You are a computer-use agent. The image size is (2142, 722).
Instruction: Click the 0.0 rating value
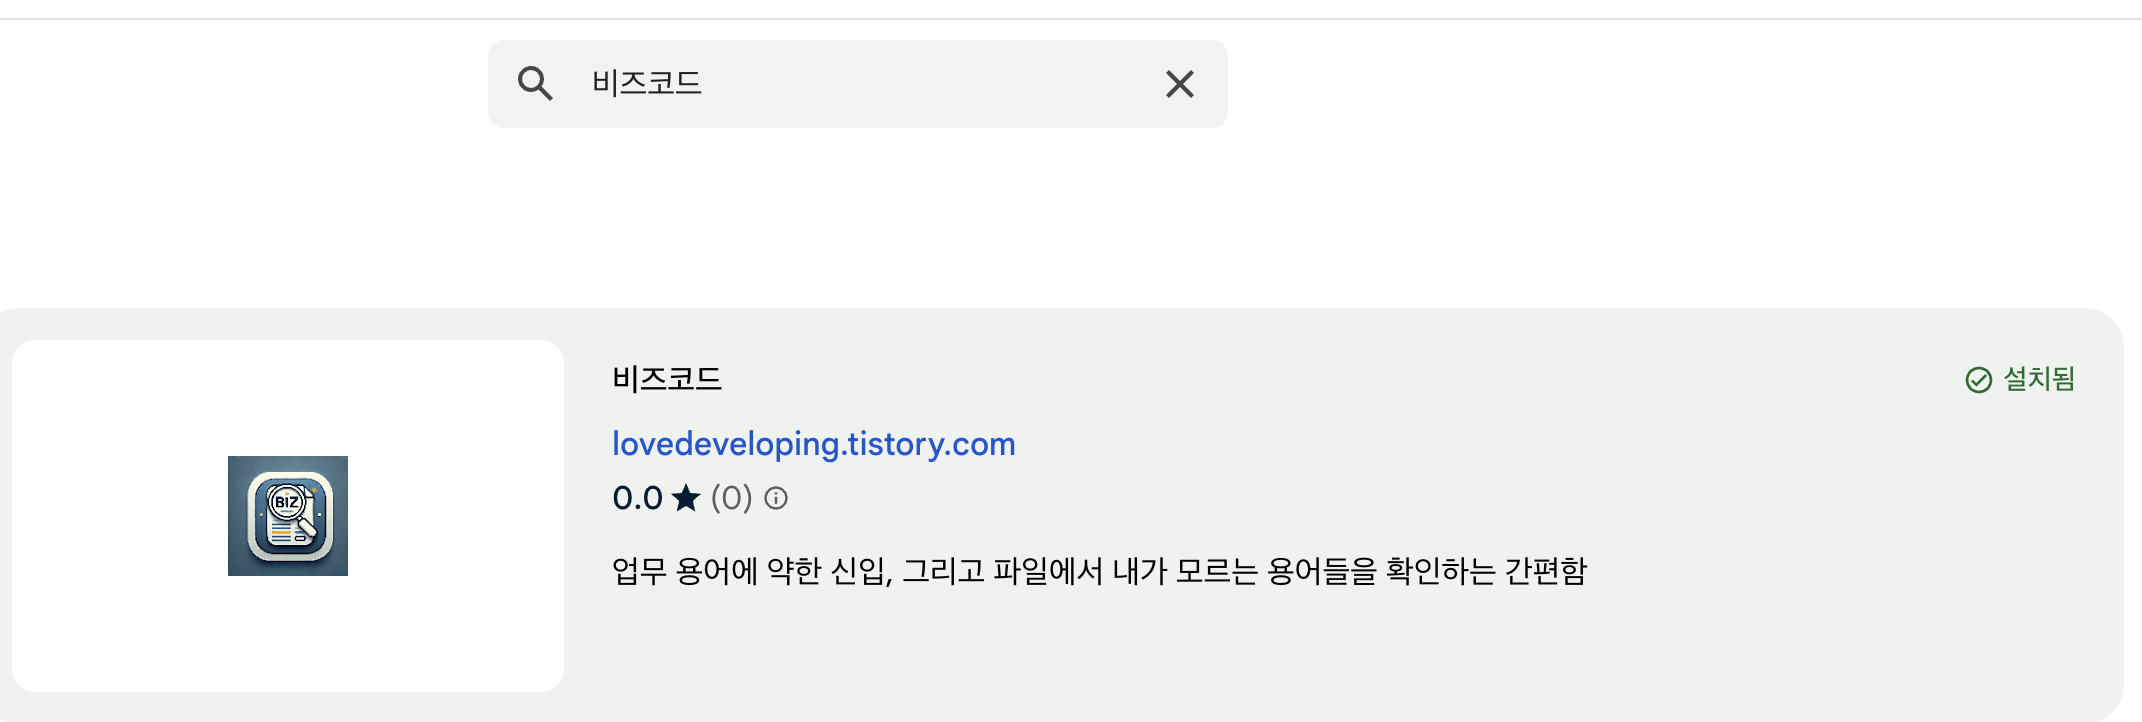[x=635, y=497]
